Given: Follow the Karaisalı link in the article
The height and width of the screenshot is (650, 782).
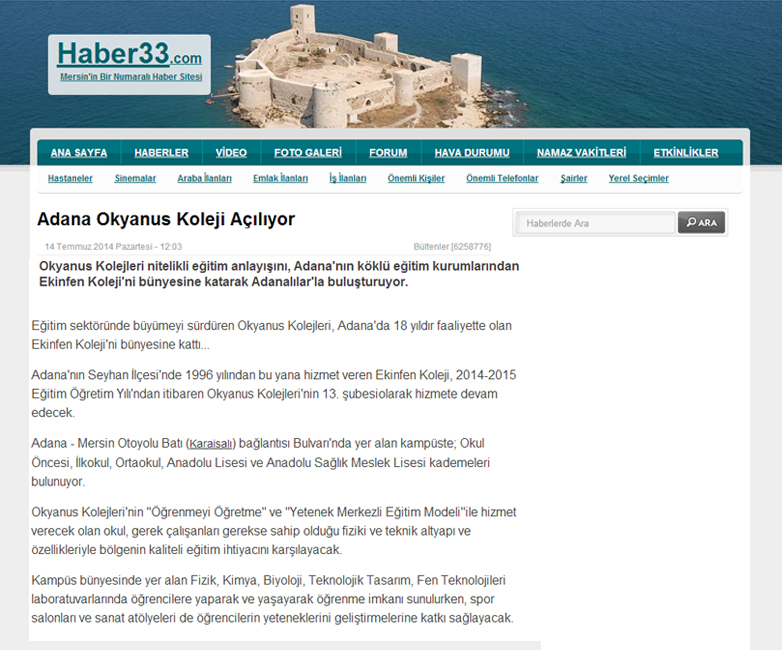Looking at the screenshot, I should (211, 444).
